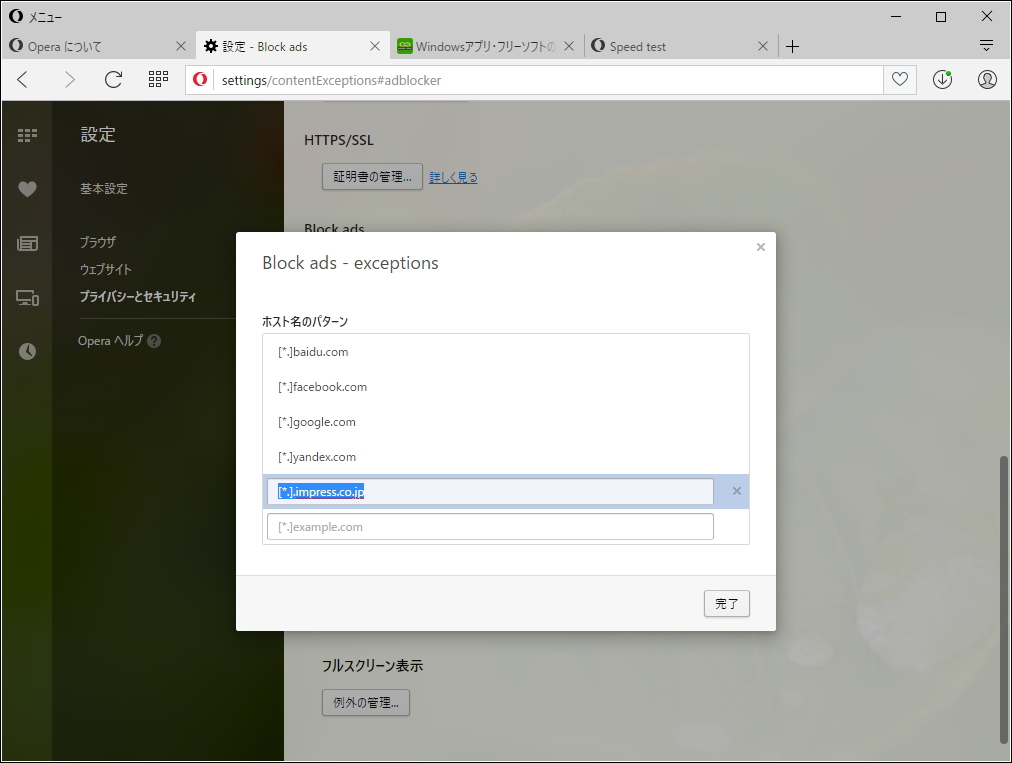The image size is (1012, 763).
Task: Reload the current settings page
Action: [114, 79]
